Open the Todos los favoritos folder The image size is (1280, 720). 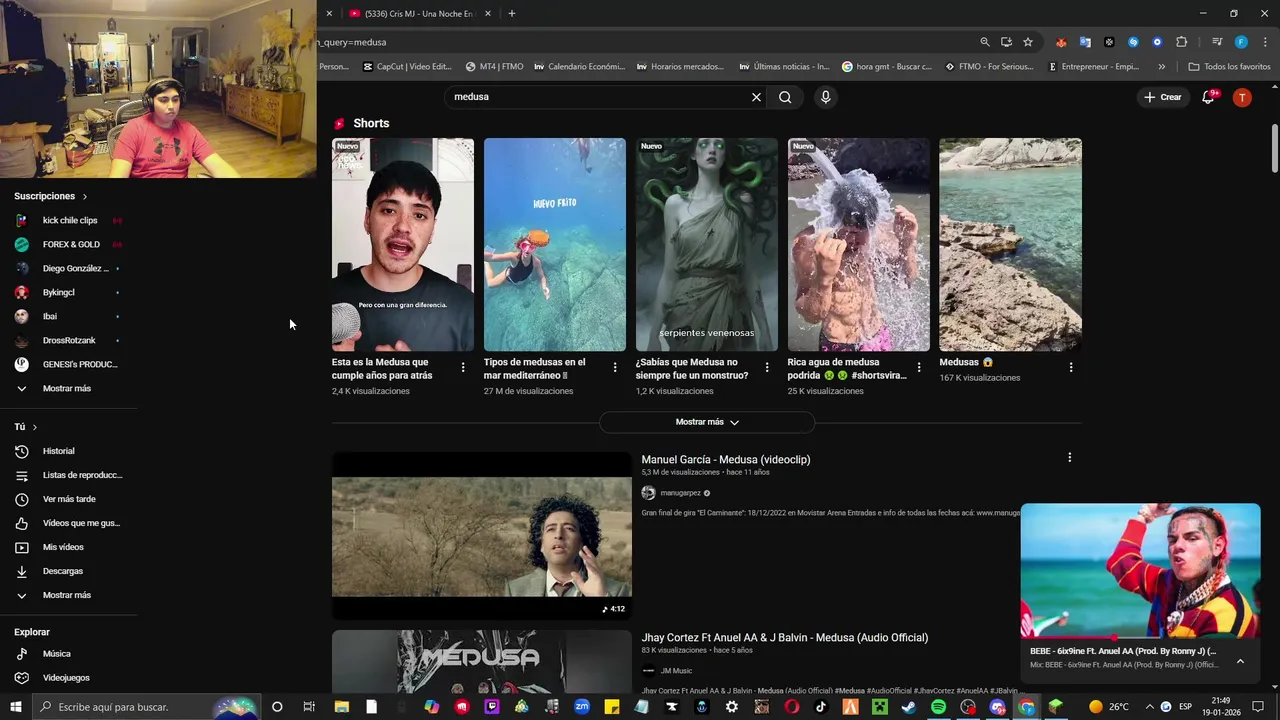coord(1229,67)
